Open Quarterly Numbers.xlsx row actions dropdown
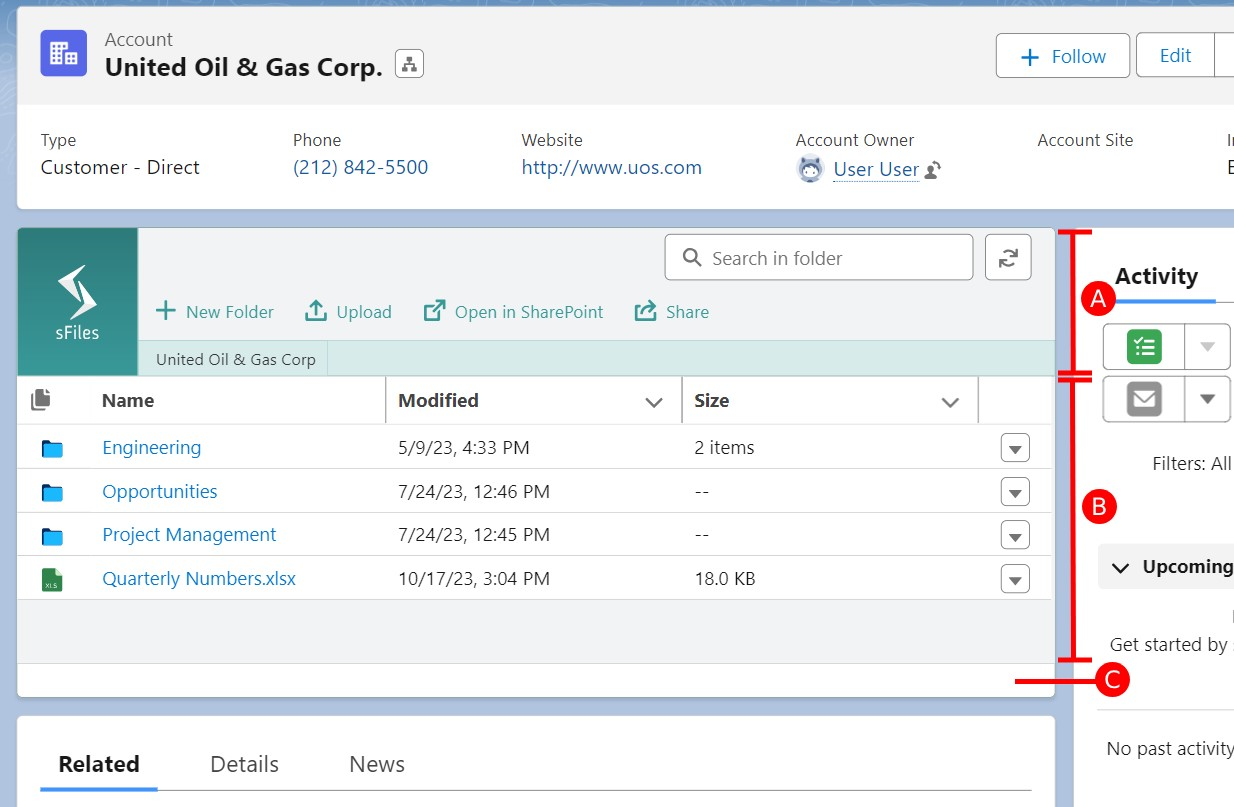Screen dimensions: 1234x807 (x=1015, y=579)
